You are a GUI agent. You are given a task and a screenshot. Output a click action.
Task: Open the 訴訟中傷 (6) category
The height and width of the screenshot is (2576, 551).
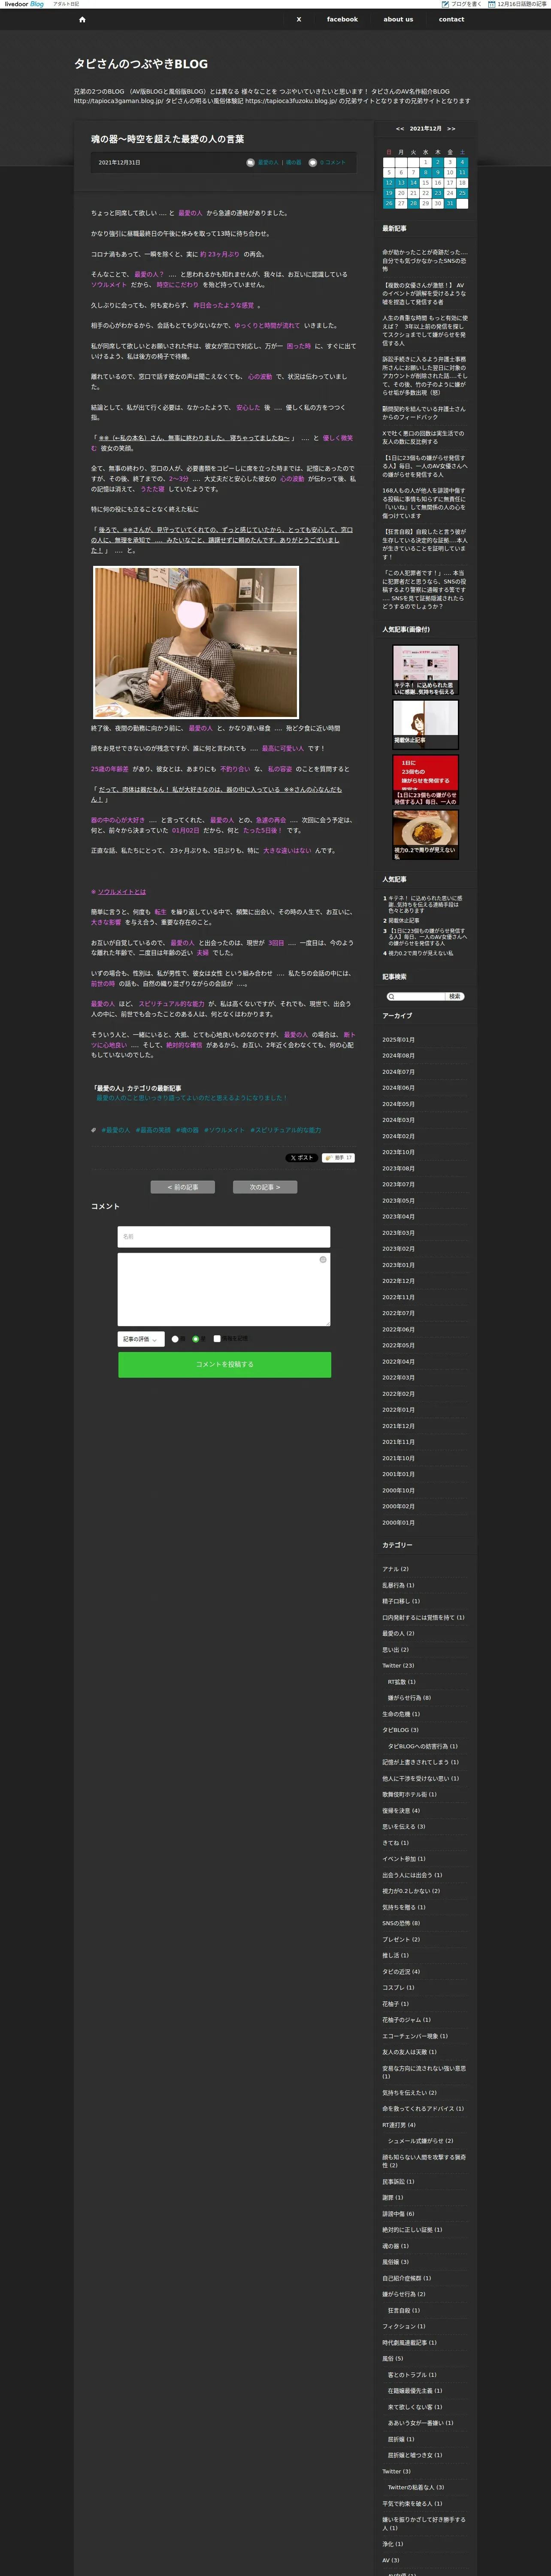tap(398, 2214)
